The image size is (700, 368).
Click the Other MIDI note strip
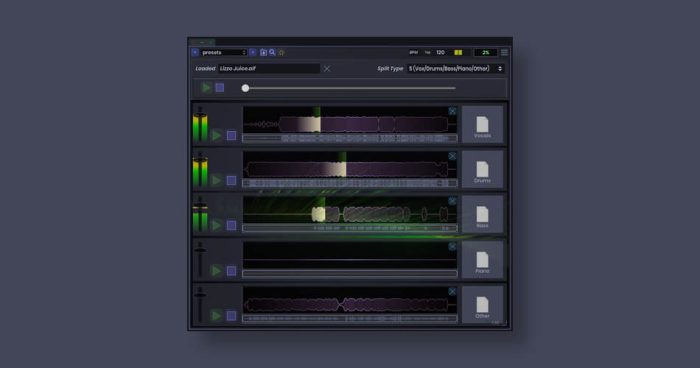pos(350,318)
